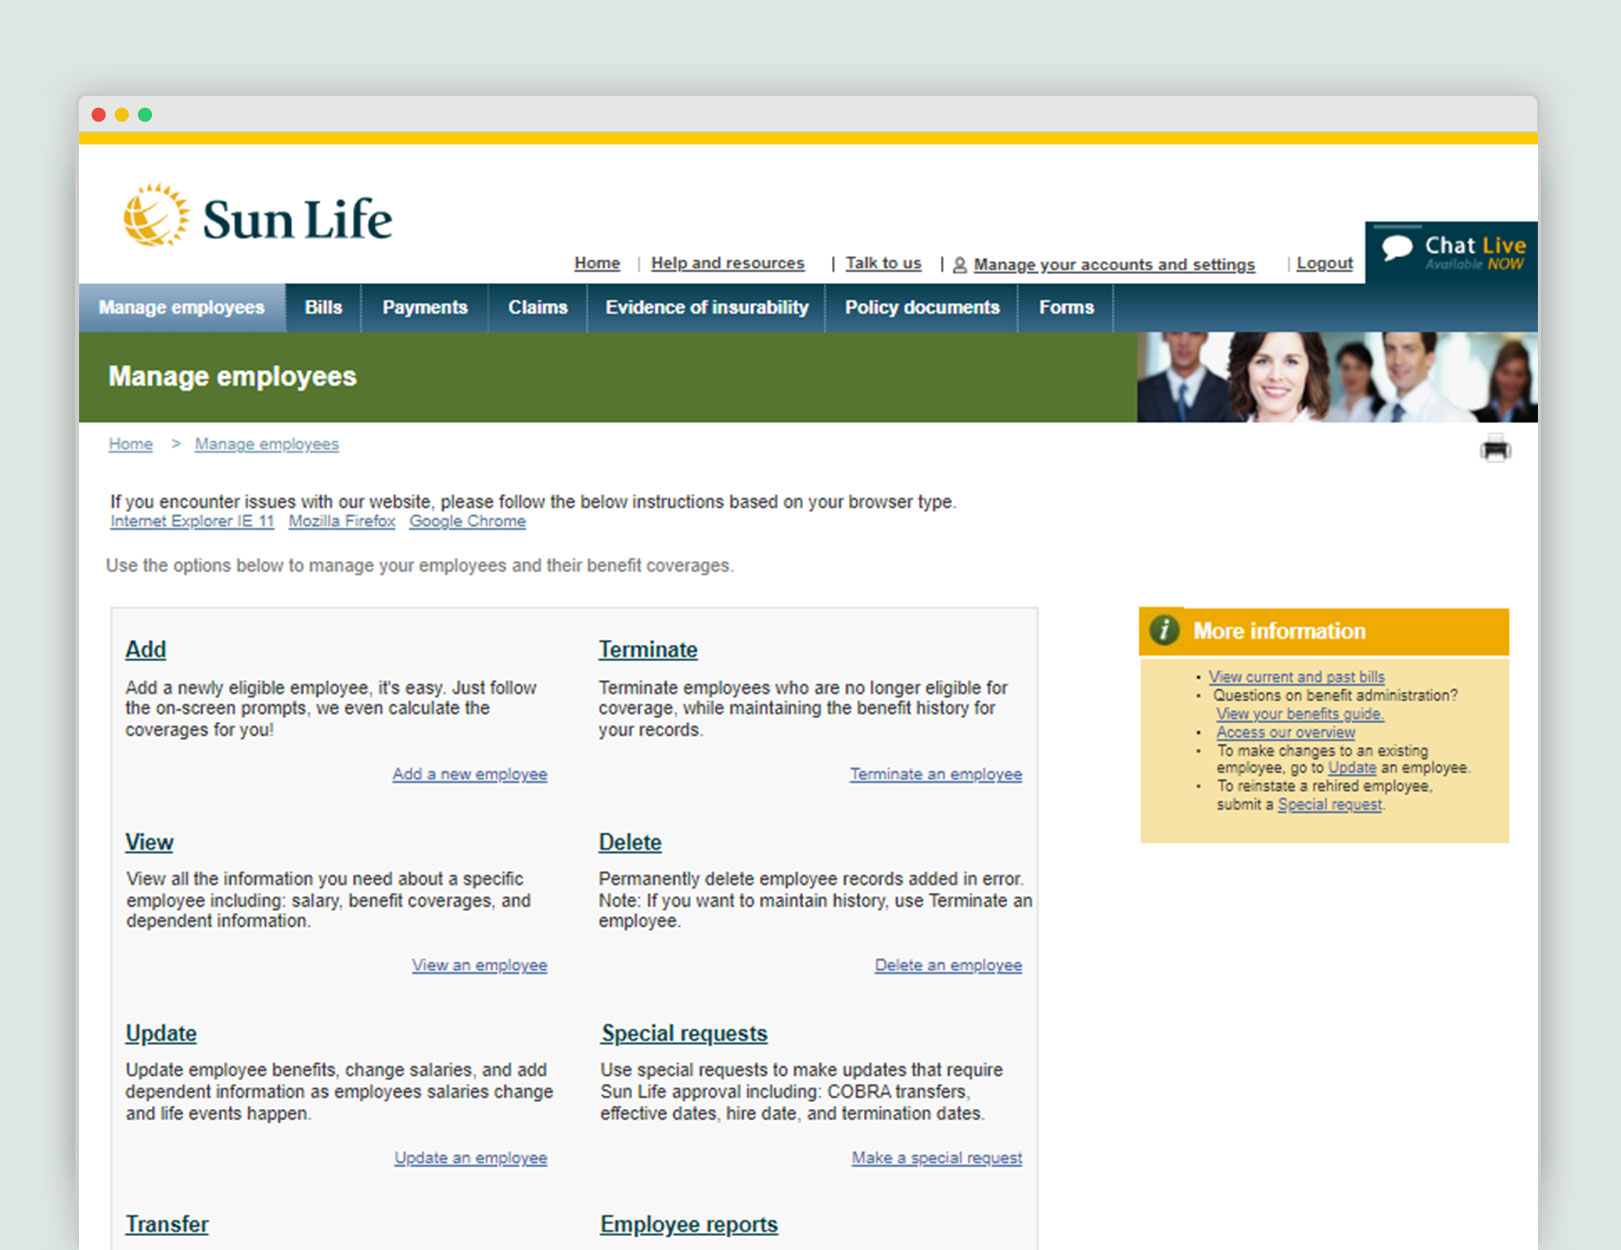Click Update link in More information

1352,768
